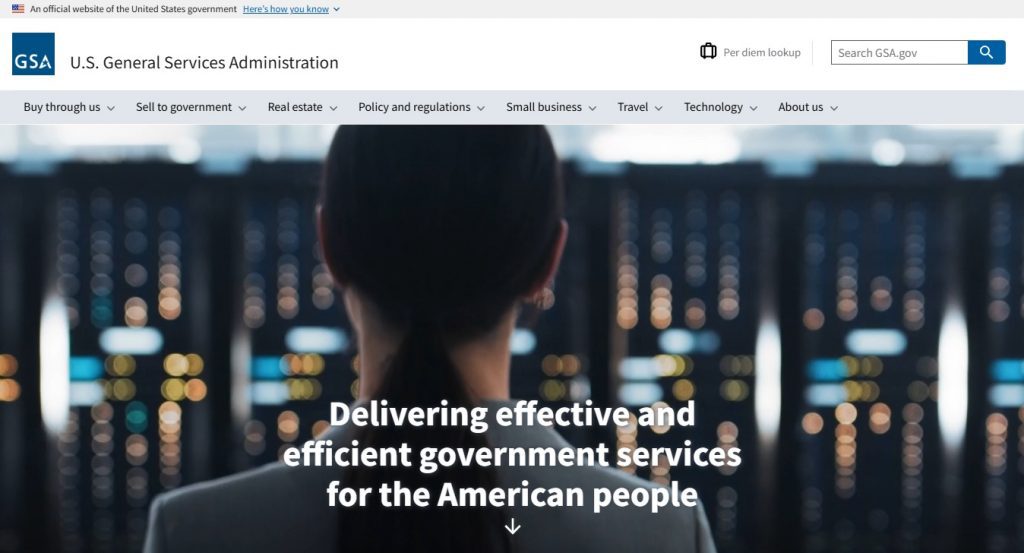Click the "Here's how you know" link
Image resolution: width=1024 pixels, height=553 pixels.
point(286,9)
